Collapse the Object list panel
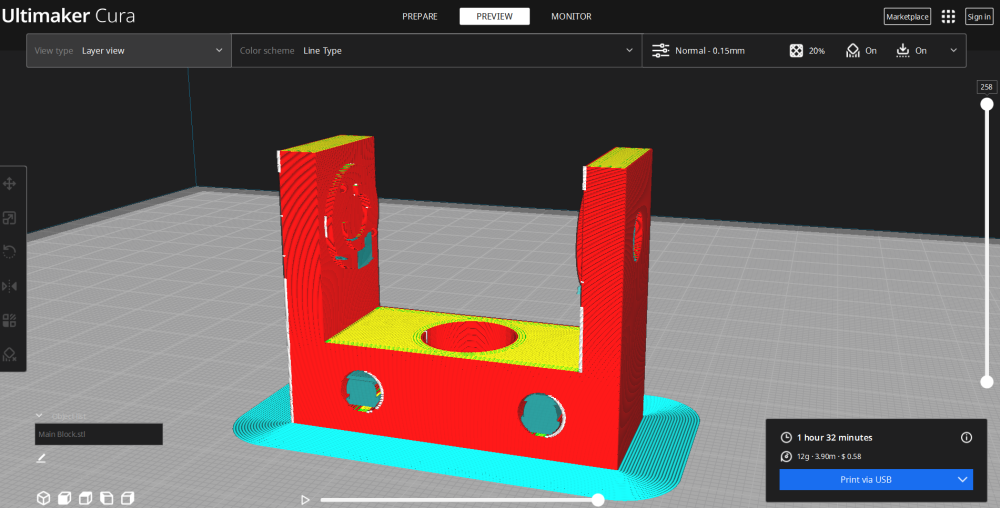 [40, 416]
